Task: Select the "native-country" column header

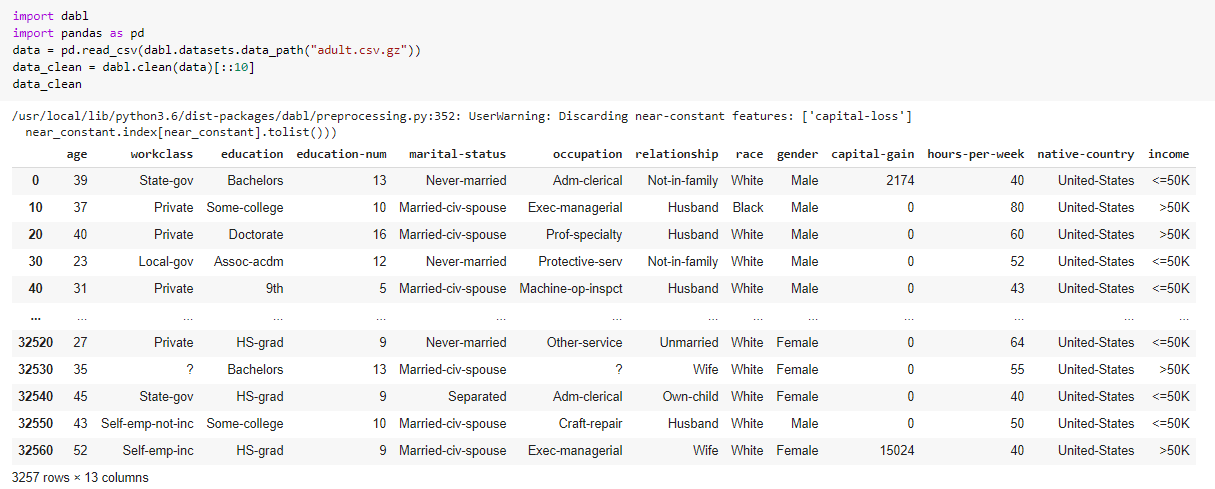Action: pyautogui.click(x=1086, y=154)
